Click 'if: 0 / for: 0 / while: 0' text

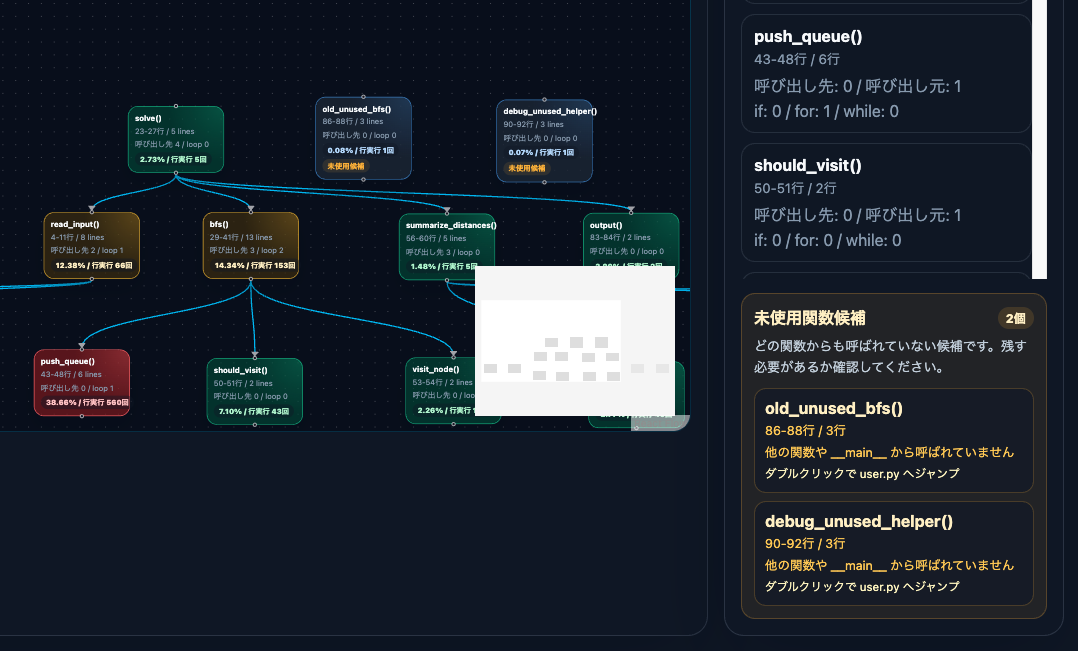coord(828,241)
